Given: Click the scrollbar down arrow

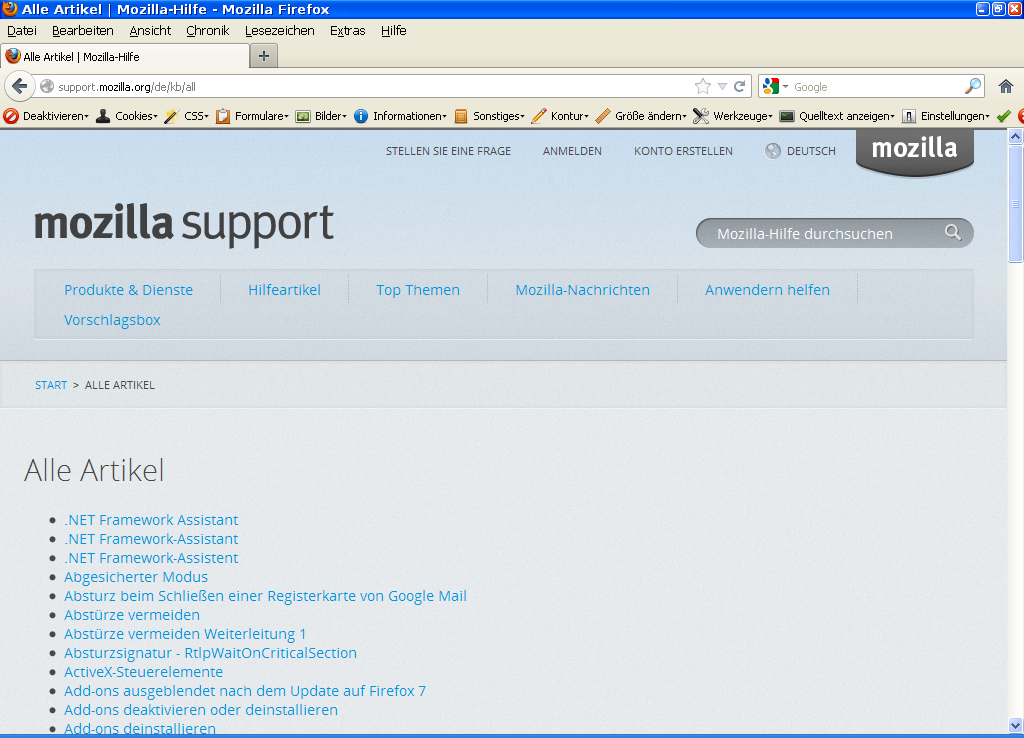Looking at the screenshot, I should [1016, 725].
